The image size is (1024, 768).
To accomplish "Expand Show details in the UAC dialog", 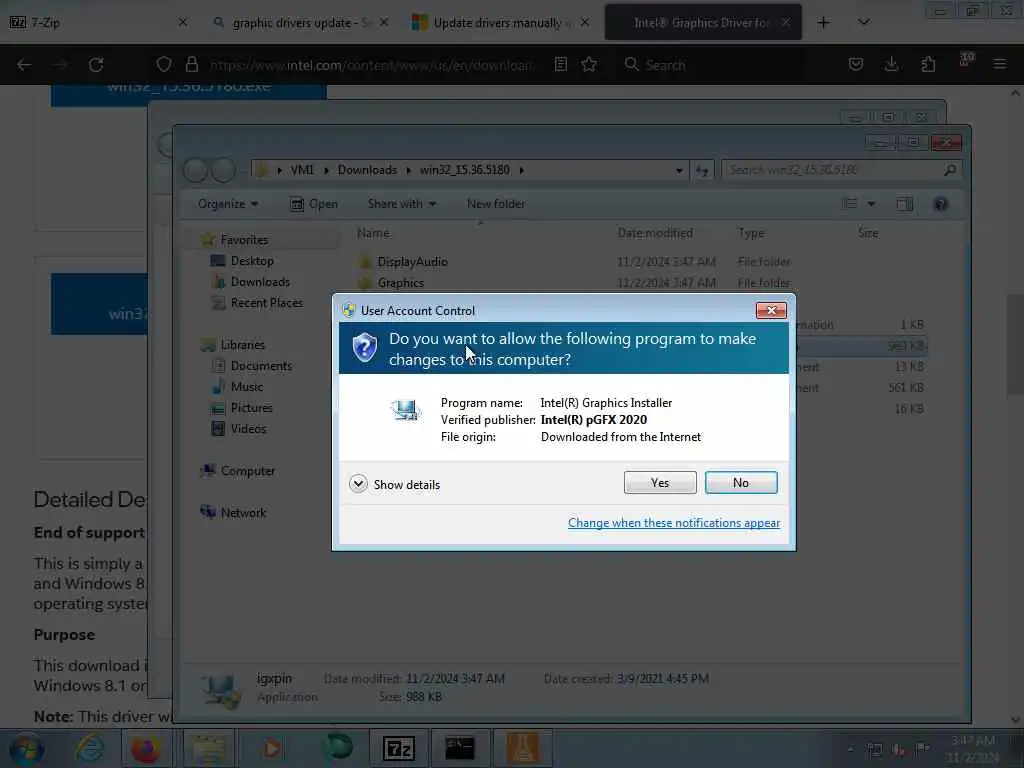I will click(394, 485).
